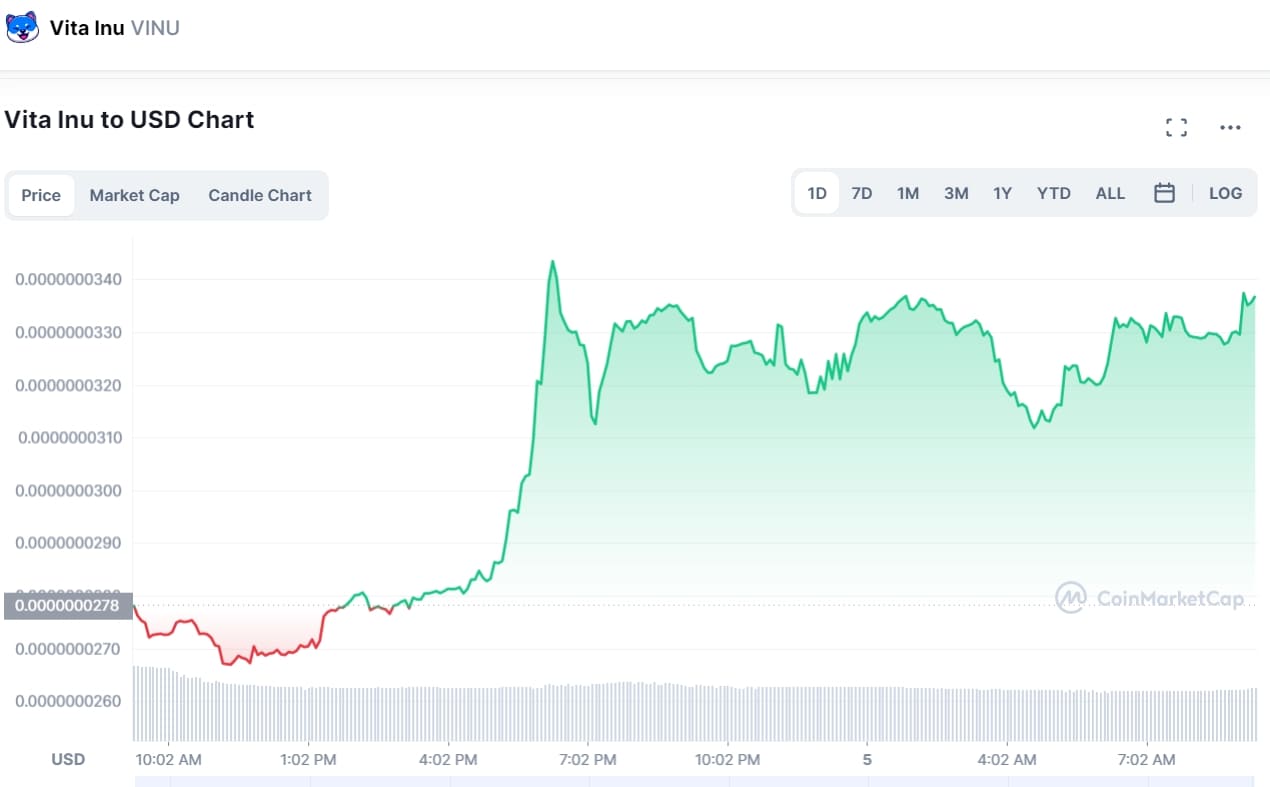1270x787 pixels.
Task: Open the three-dot more options menu
Action: pyautogui.click(x=1230, y=127)
